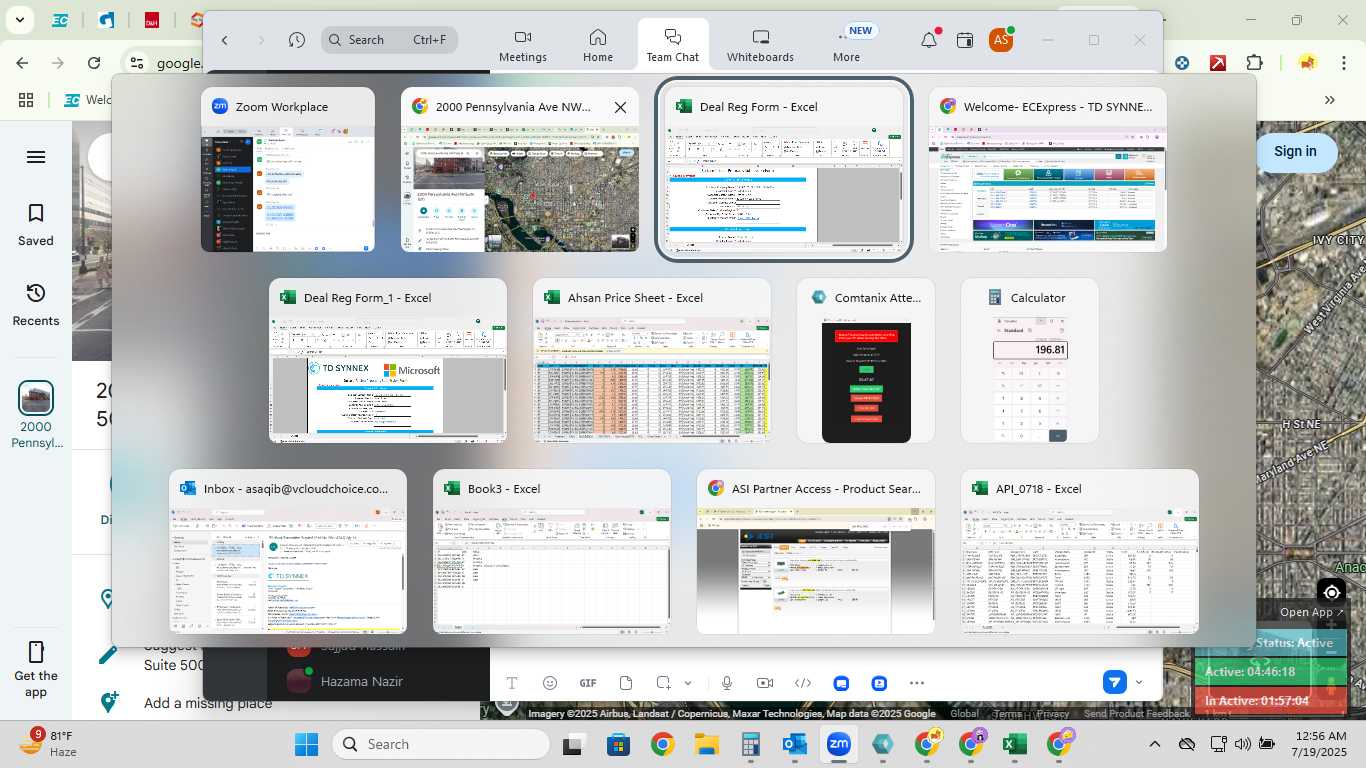Open the AS profile avatar in Zoom
The width and height of the screenshot is (1366, 768).
[x=1000, y=40]
